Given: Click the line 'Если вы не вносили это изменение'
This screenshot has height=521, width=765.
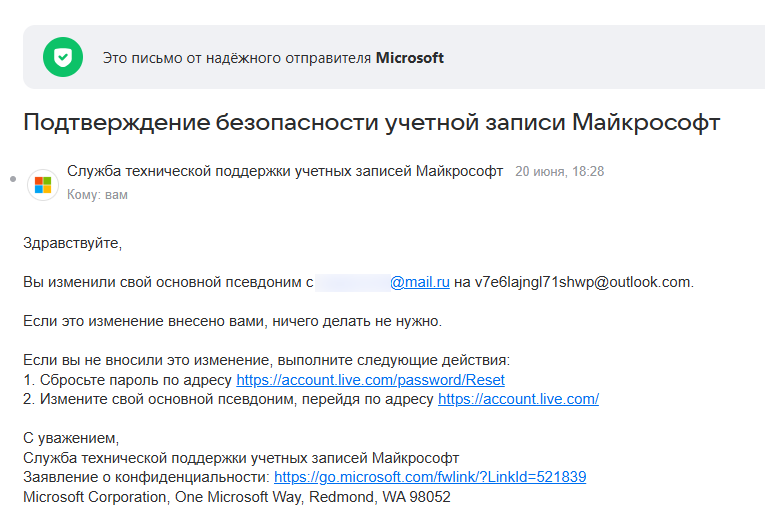Looking at the screenshot, I should coord(266,360).
